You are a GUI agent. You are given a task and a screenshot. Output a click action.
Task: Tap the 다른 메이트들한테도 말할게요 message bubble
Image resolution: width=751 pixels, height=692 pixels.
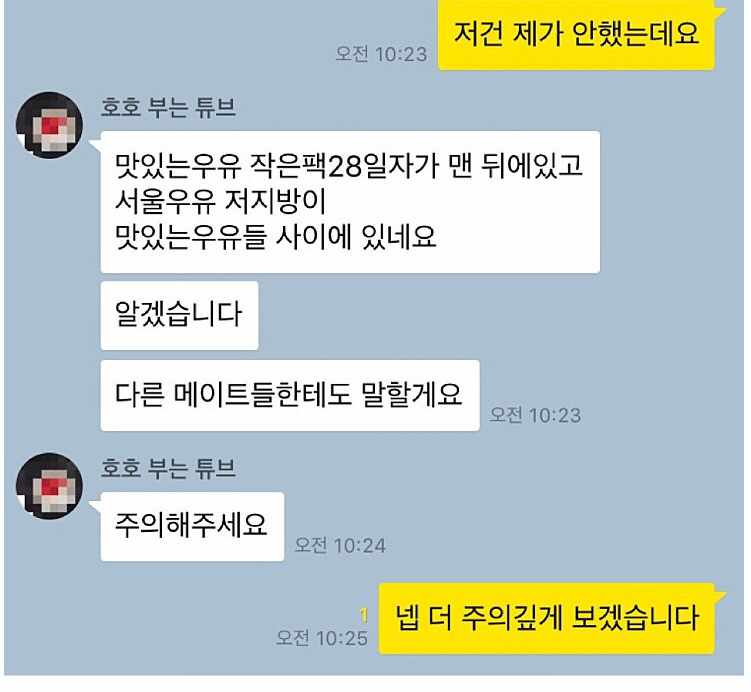290,395
